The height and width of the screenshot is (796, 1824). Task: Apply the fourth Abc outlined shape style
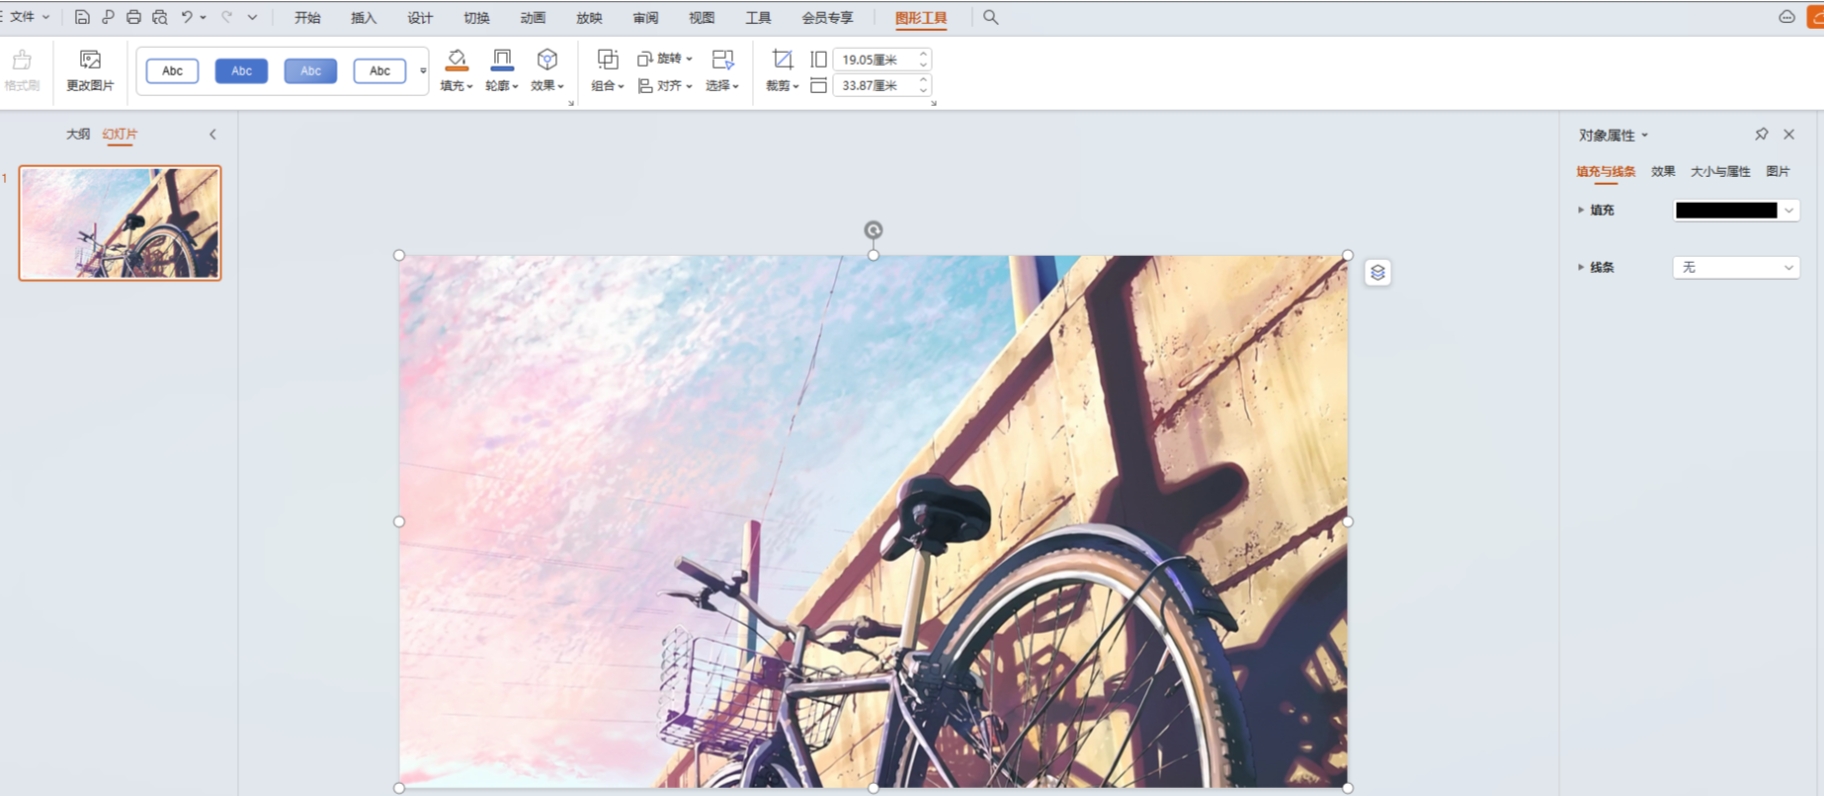tap(379, 70)
